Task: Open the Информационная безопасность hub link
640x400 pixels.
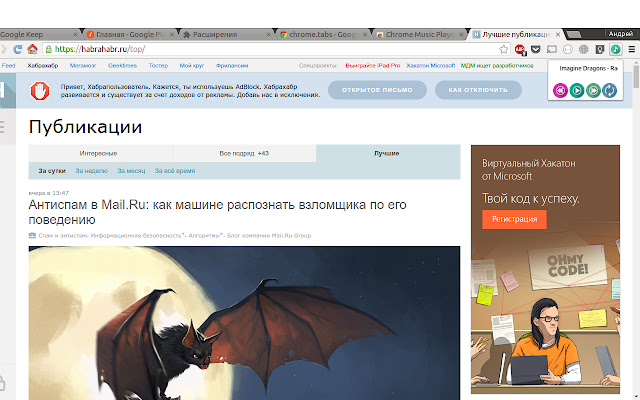Action: point(136,236)
